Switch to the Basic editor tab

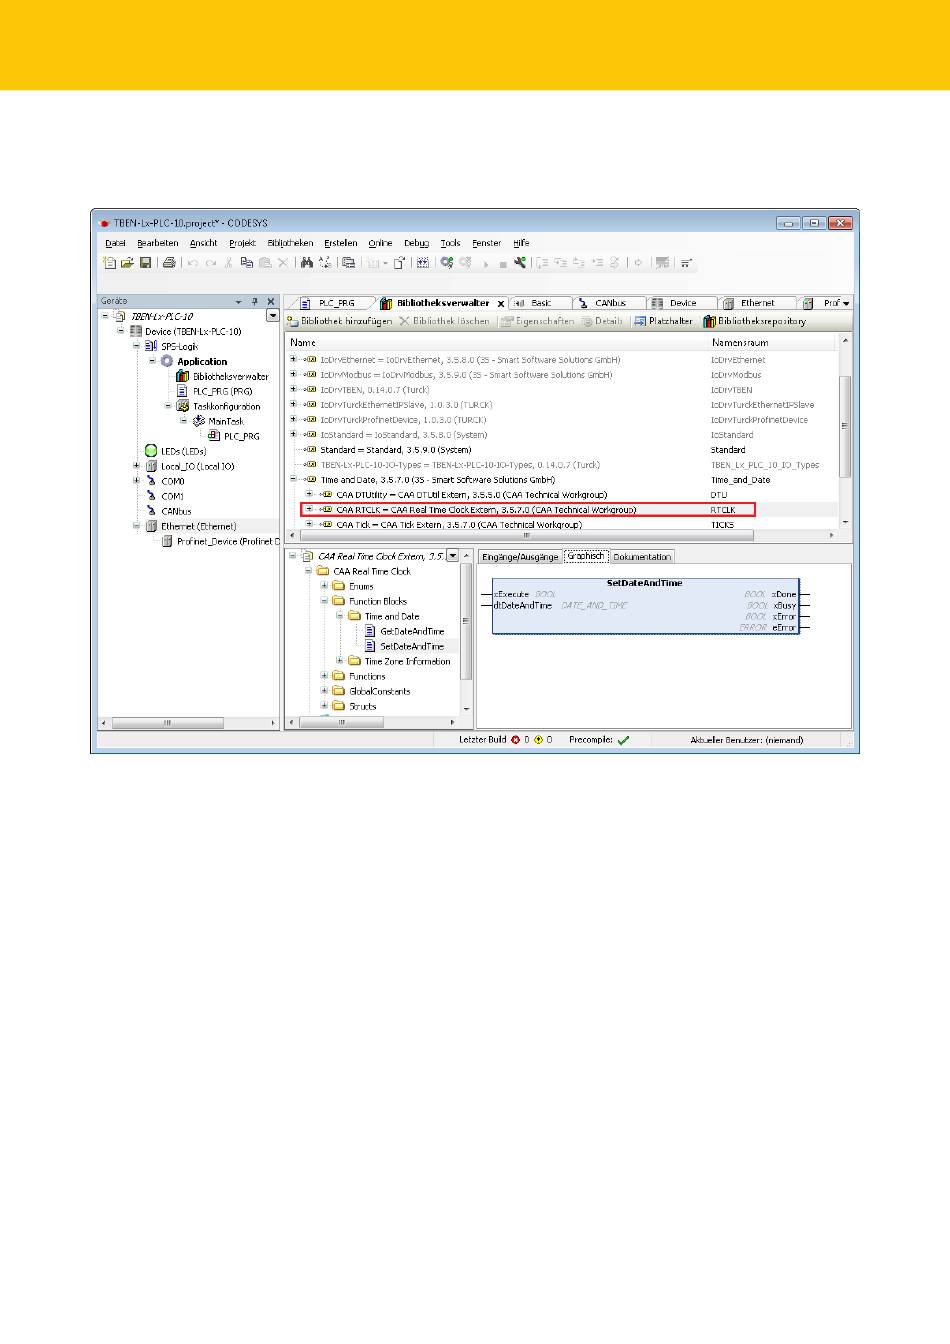click(541, 303)
